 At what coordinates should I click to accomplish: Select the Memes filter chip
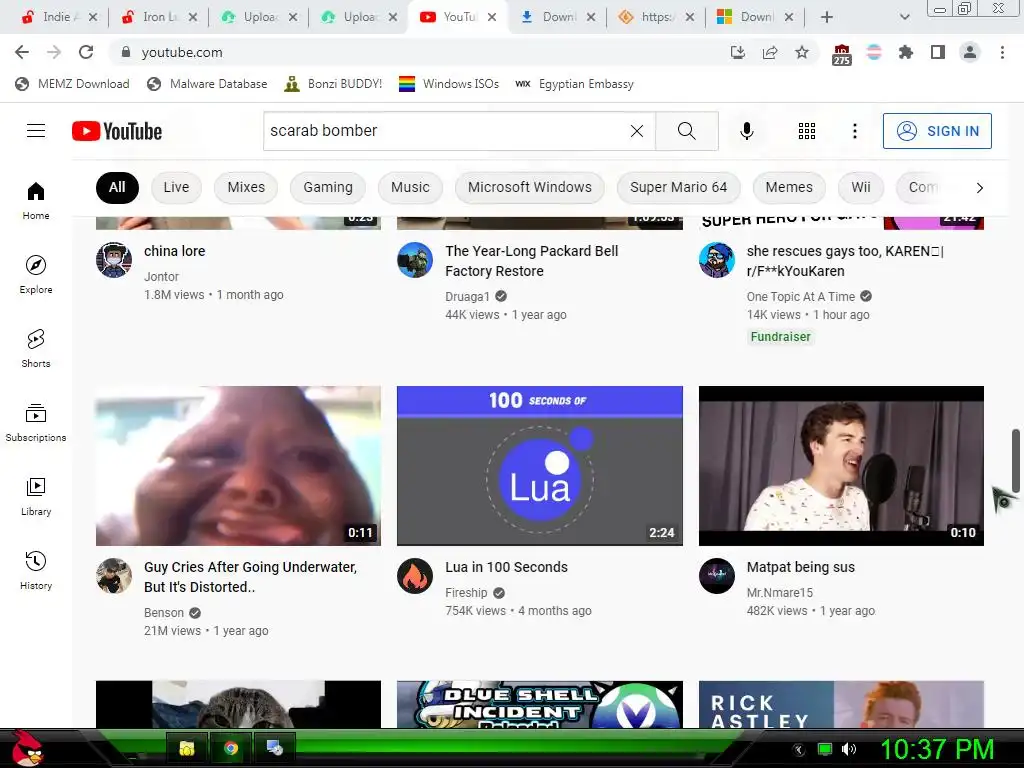789,187
